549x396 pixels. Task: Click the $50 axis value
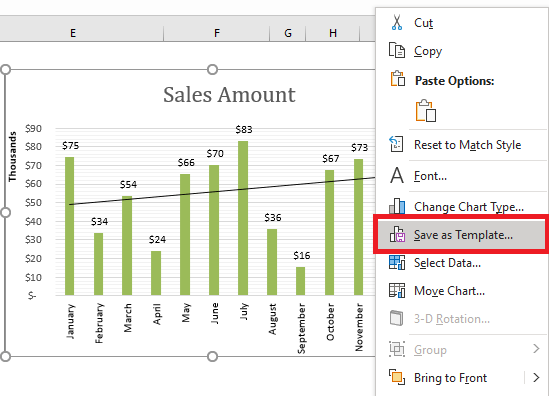[x=33, y=203]
